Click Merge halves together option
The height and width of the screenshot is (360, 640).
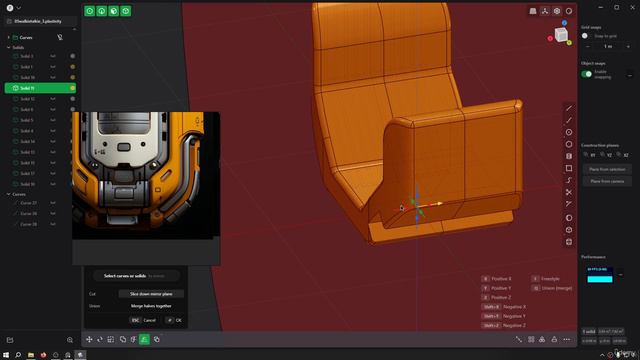tap(151, 306)
